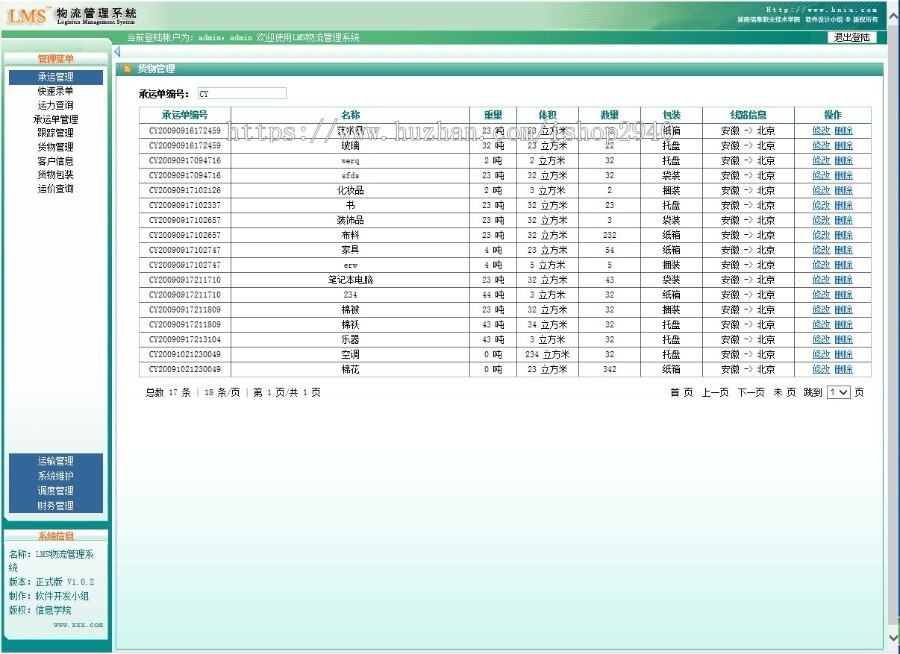Click 修改 for the 棉被 row
Screen dimensions: 900x654
point(821,310)
